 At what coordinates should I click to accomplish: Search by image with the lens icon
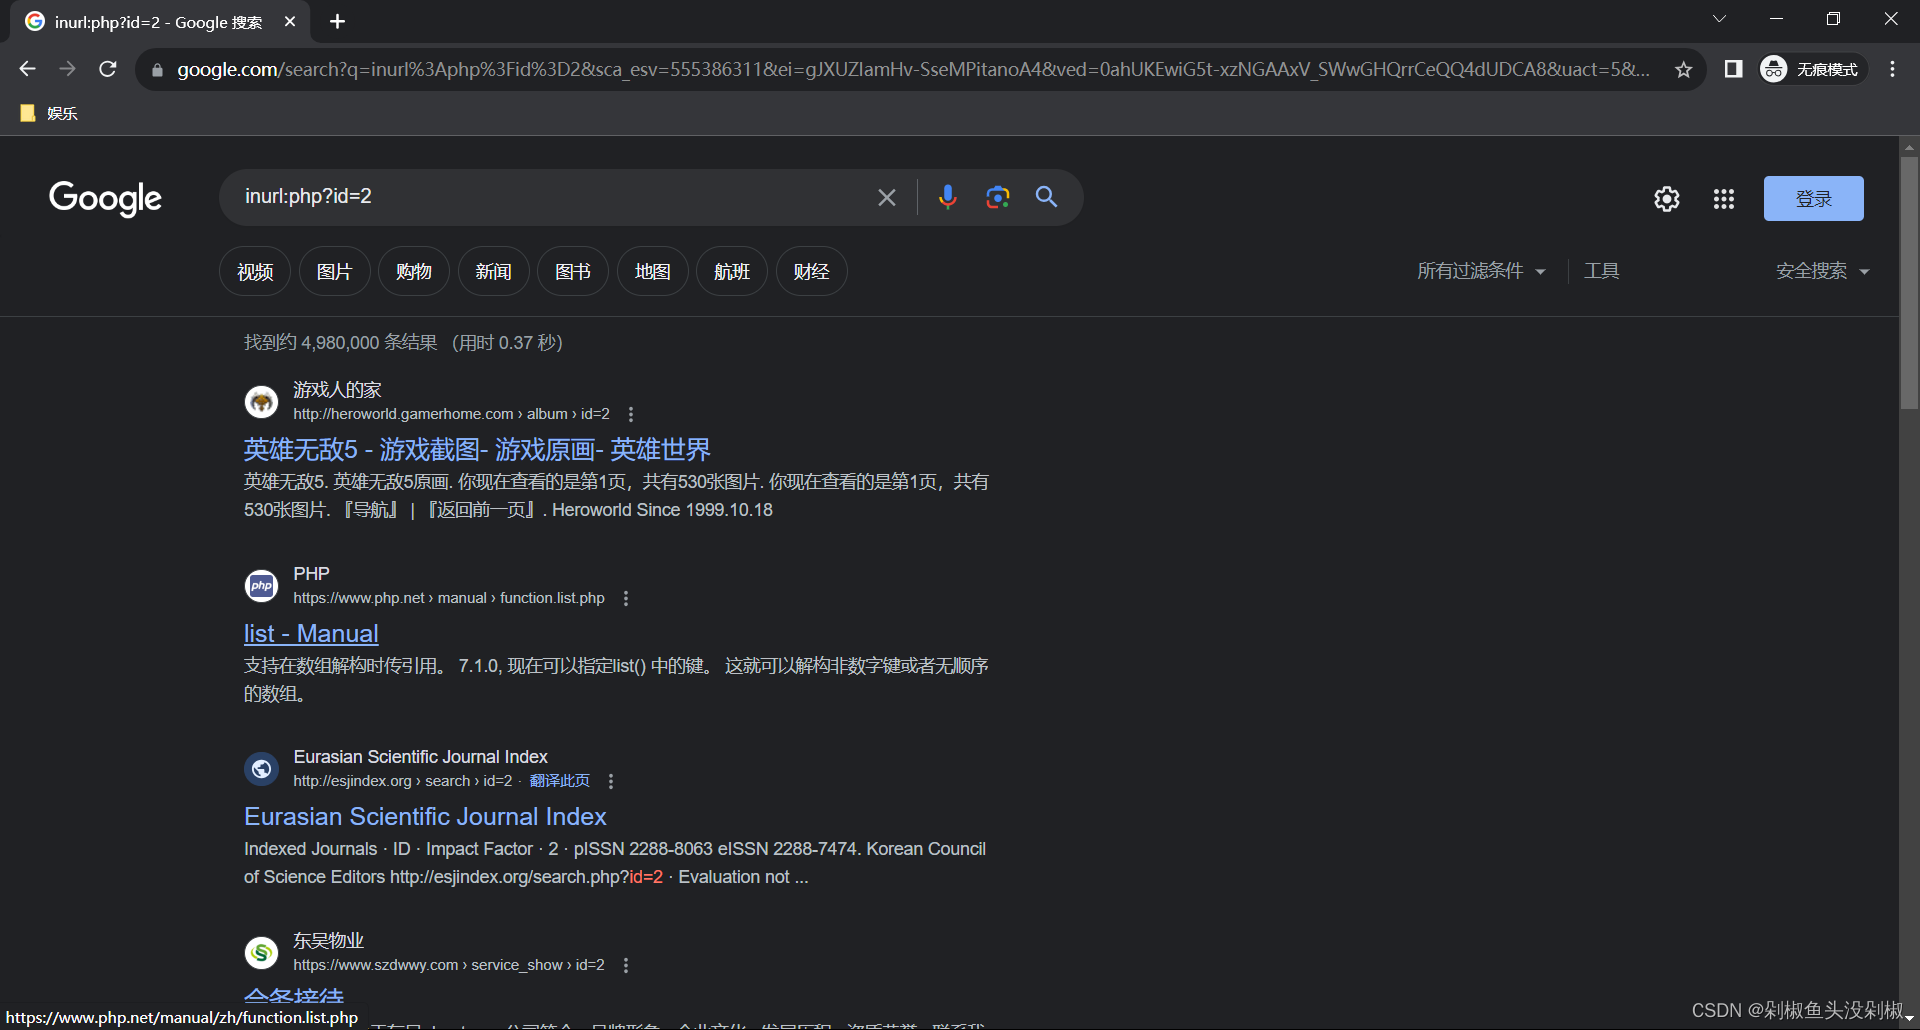[x=997, y=197]
